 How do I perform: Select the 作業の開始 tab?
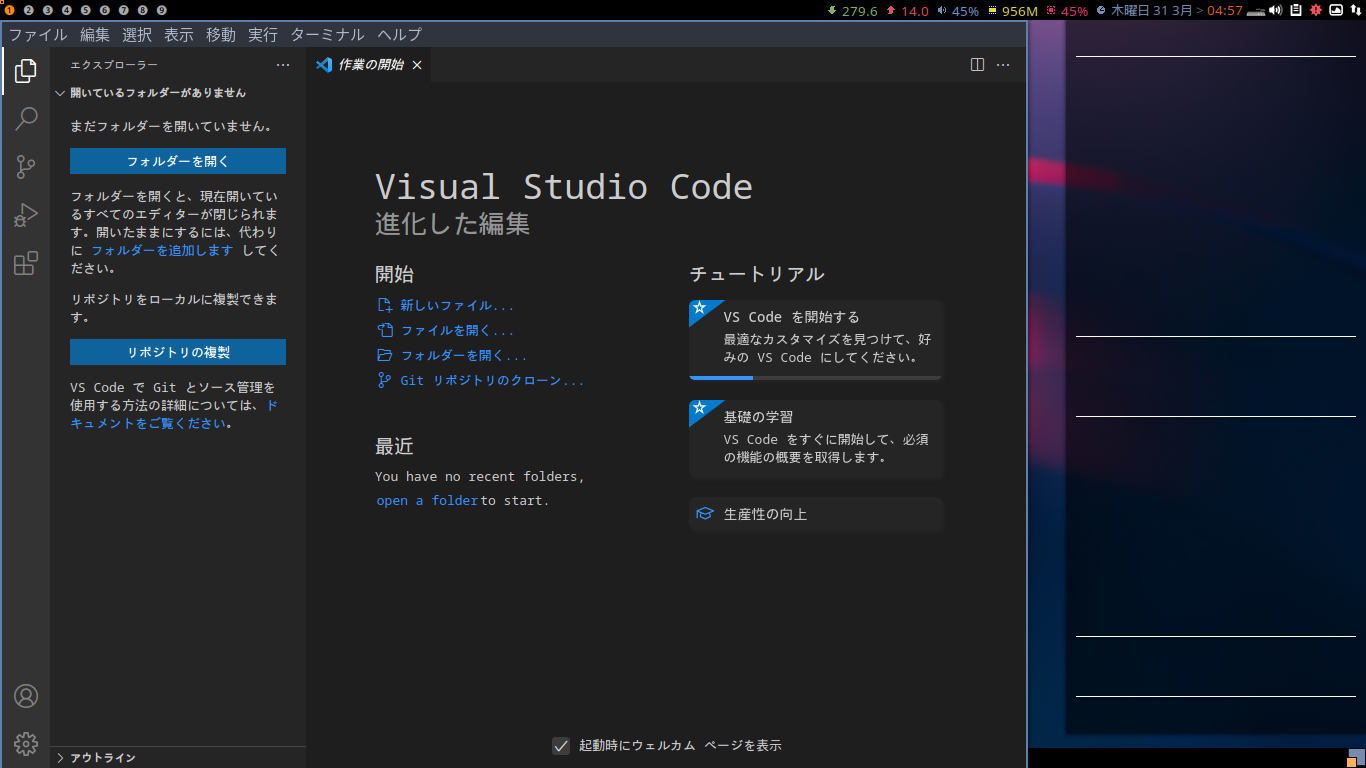coord(370,65)
